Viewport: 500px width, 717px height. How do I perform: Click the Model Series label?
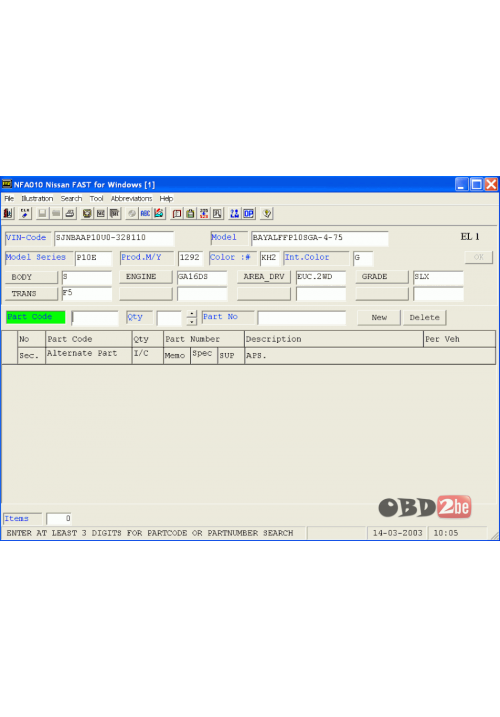39,257
